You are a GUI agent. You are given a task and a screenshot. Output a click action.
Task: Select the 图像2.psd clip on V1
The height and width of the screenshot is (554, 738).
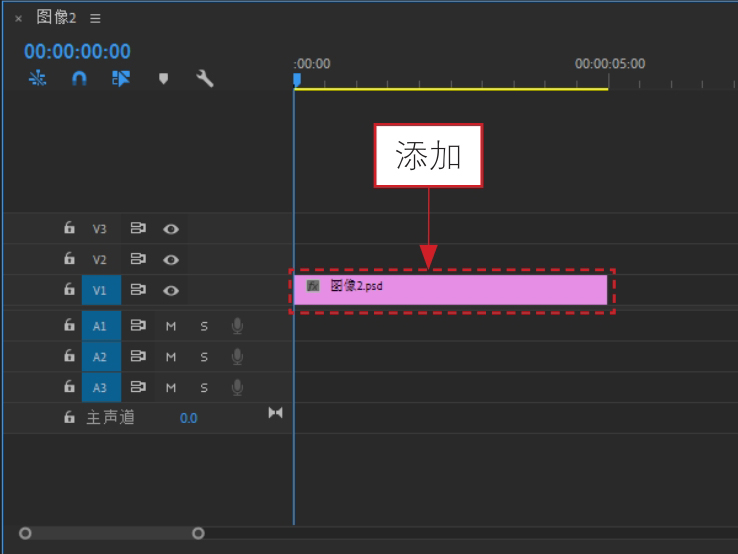(x=450, y=290)
